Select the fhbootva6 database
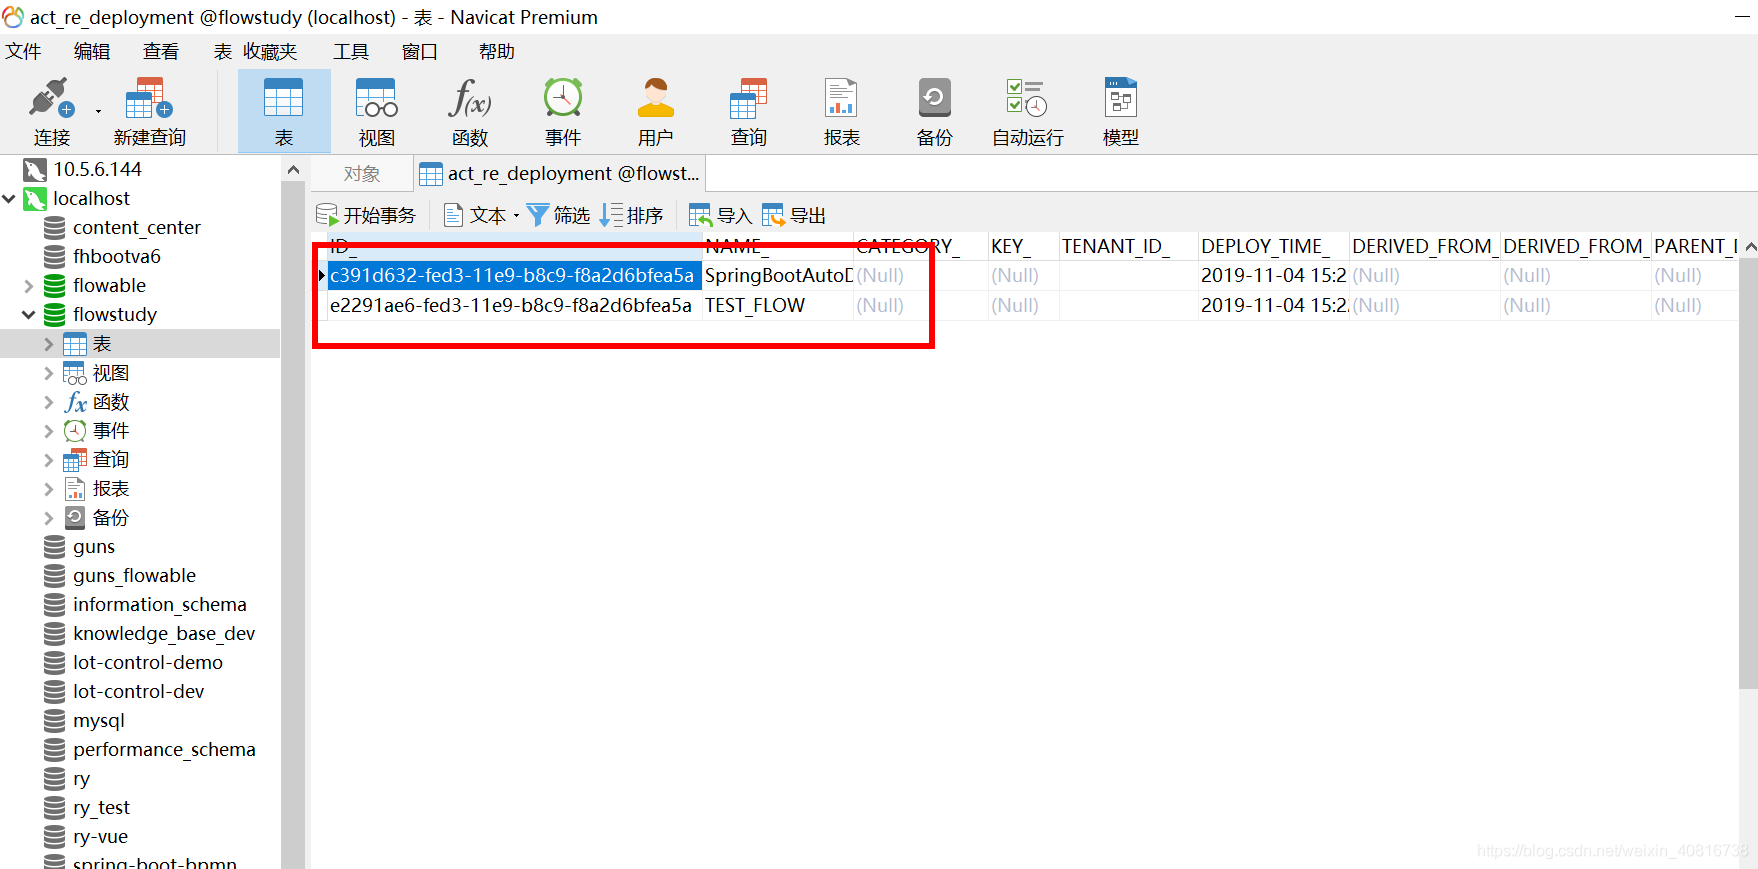Screen dimensions: 1758x869 tap(116, 257)
